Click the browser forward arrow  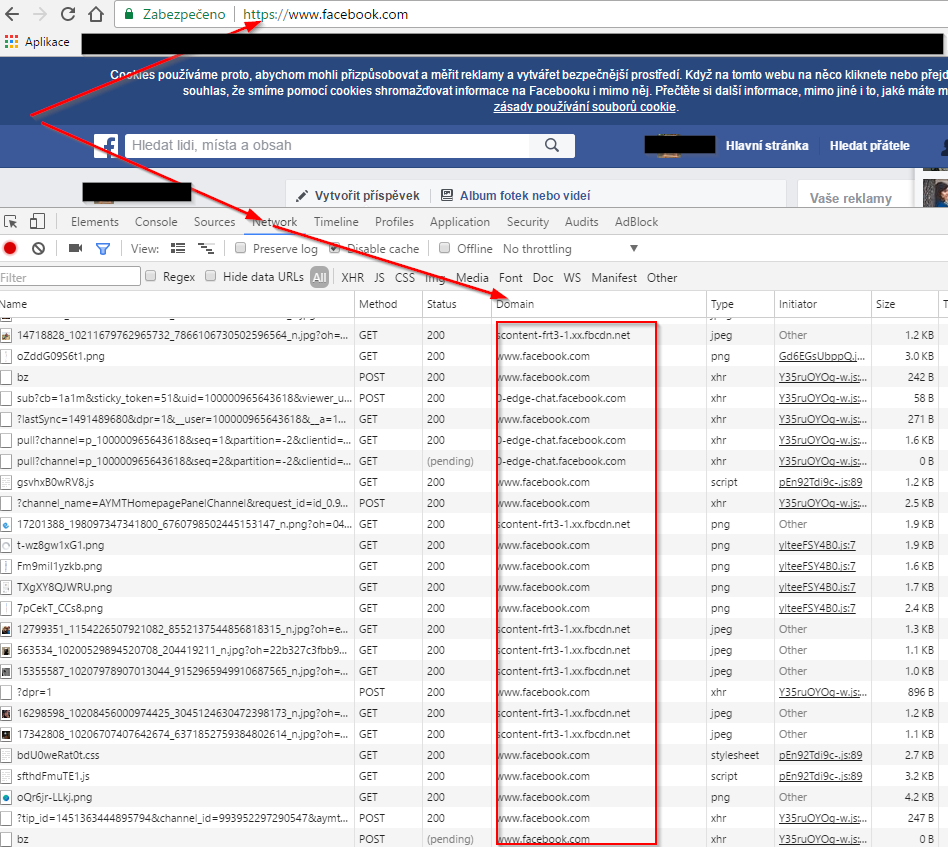40,14
